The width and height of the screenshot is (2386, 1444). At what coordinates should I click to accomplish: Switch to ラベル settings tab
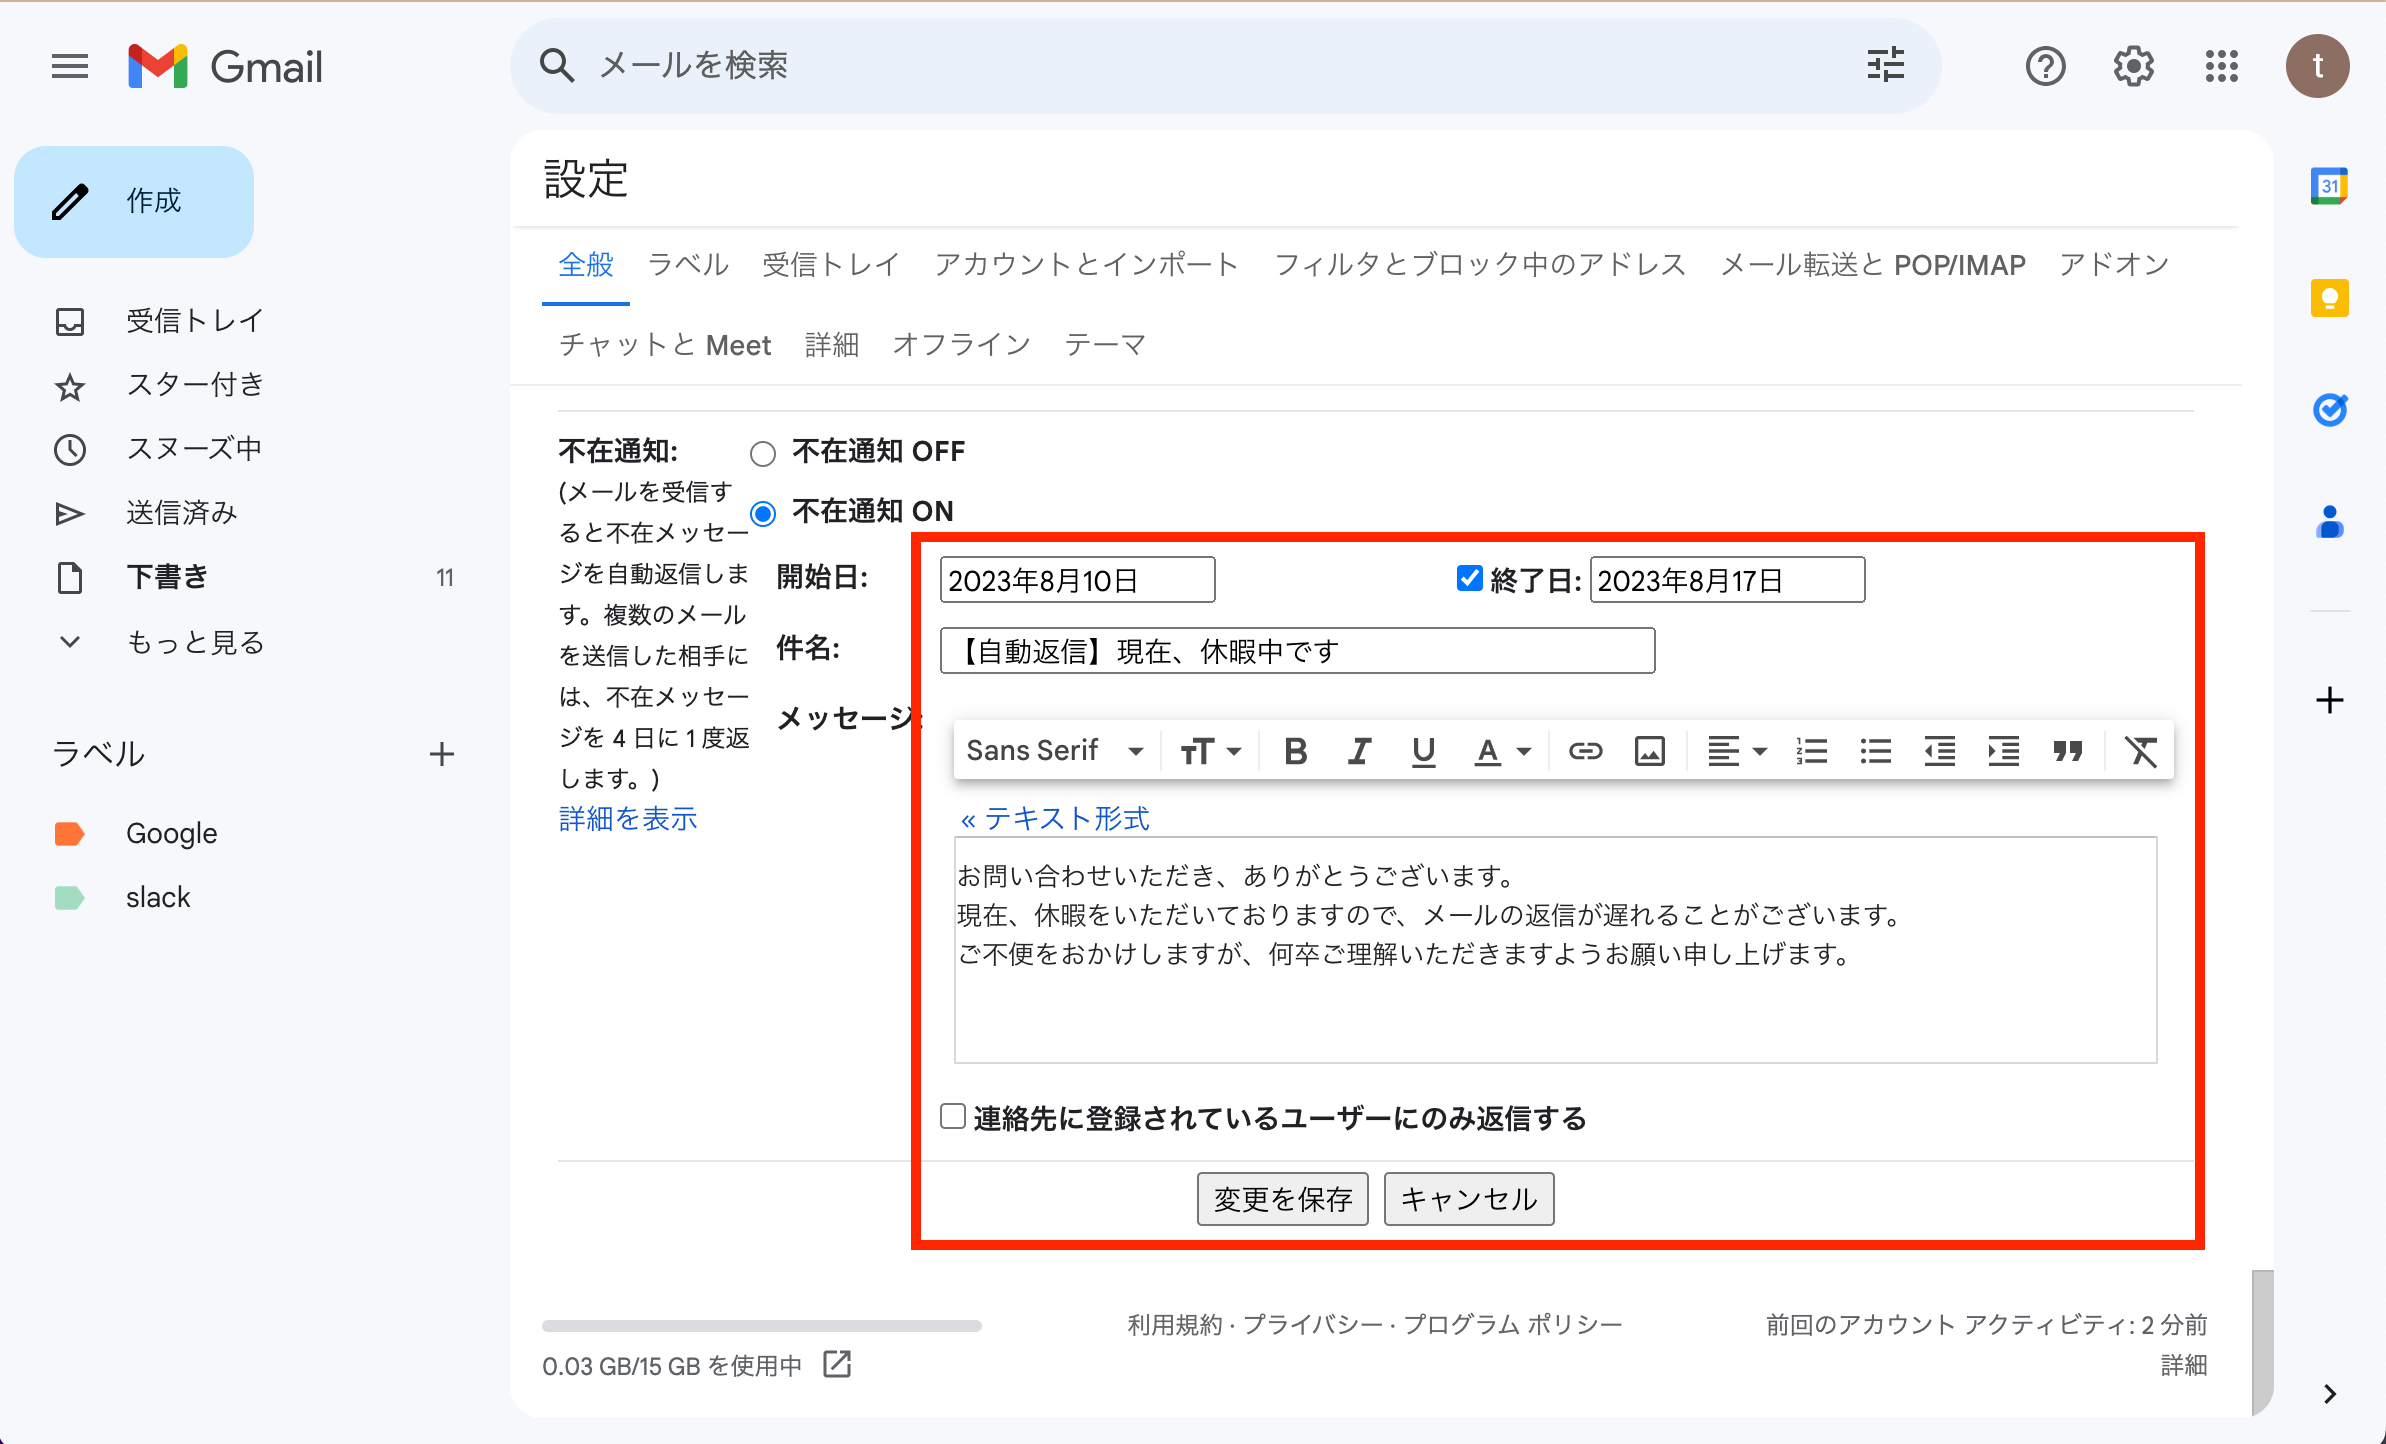(688, 265)
